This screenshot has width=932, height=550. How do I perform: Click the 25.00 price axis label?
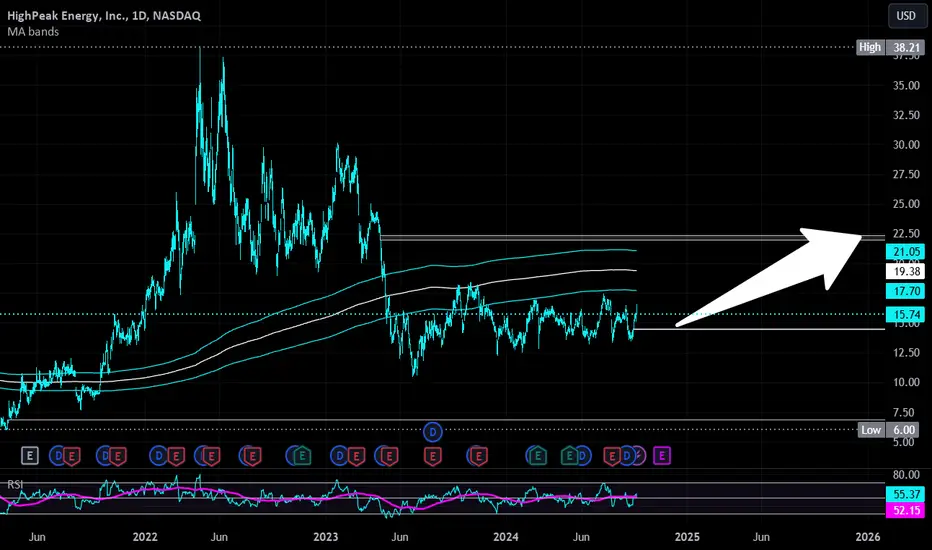[906, 204]
